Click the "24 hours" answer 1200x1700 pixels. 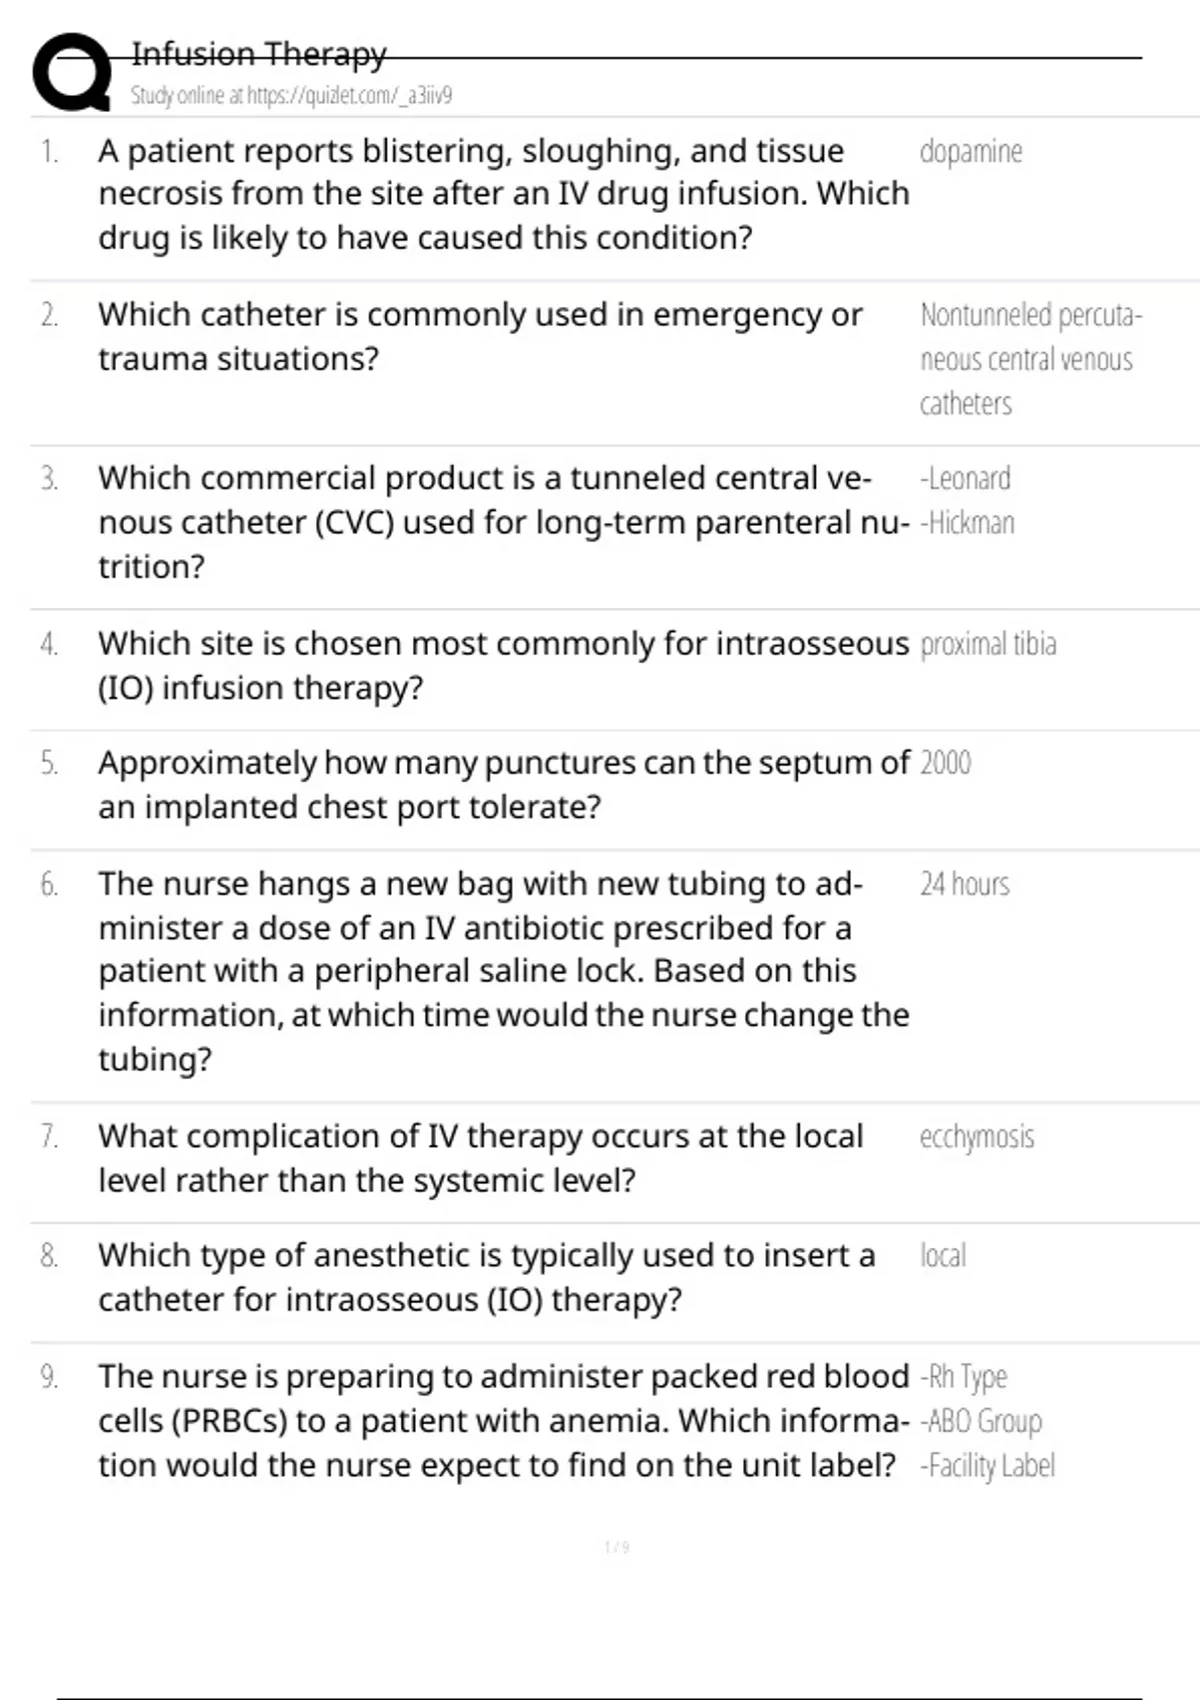pos(965,884)
